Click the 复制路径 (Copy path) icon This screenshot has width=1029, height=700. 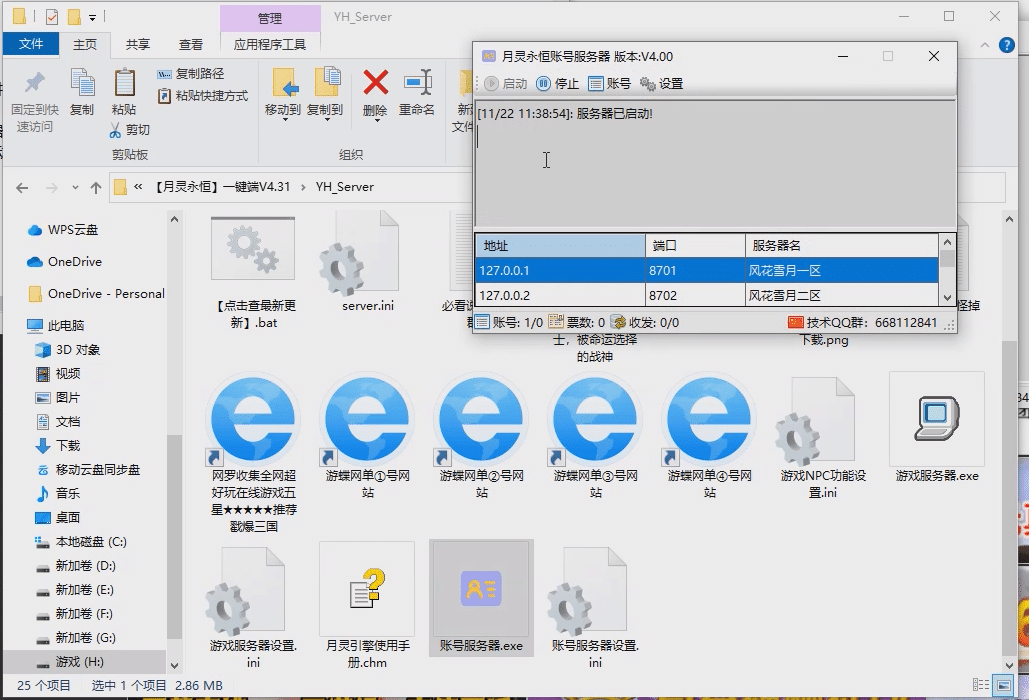[165, 74]
